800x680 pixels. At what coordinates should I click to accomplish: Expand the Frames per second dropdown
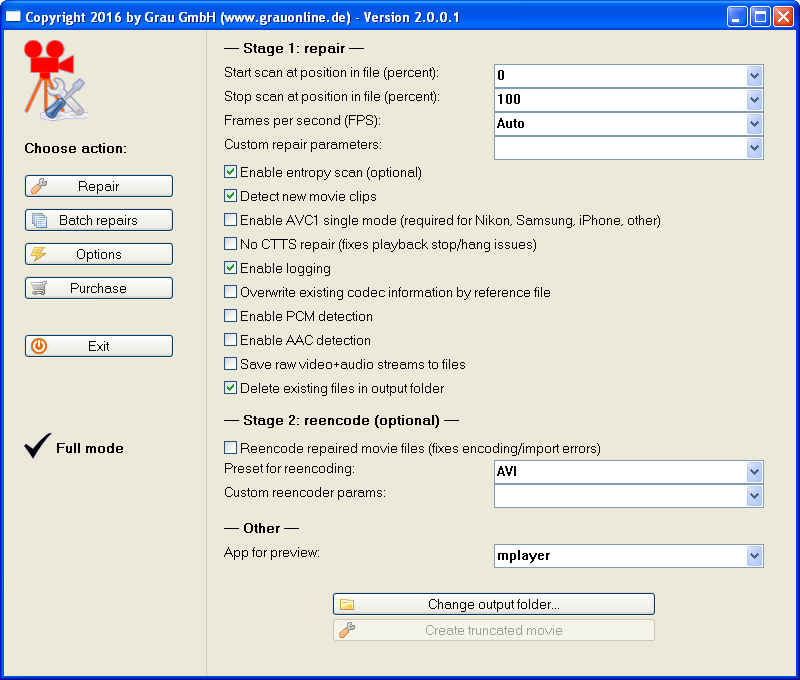click(x=754, y=124)
